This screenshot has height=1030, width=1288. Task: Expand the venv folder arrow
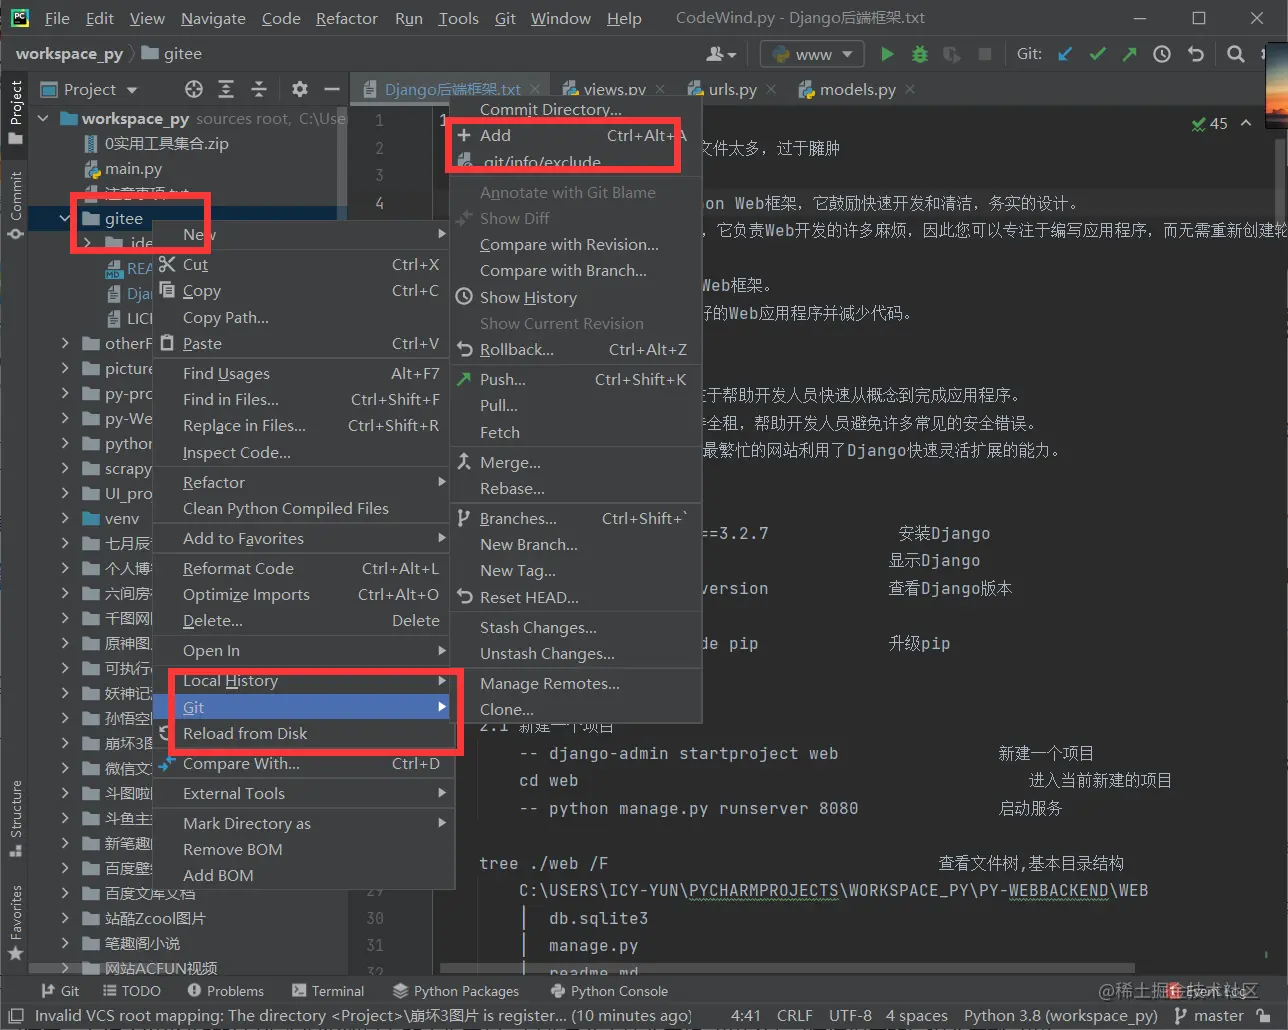tap(65, 519)
